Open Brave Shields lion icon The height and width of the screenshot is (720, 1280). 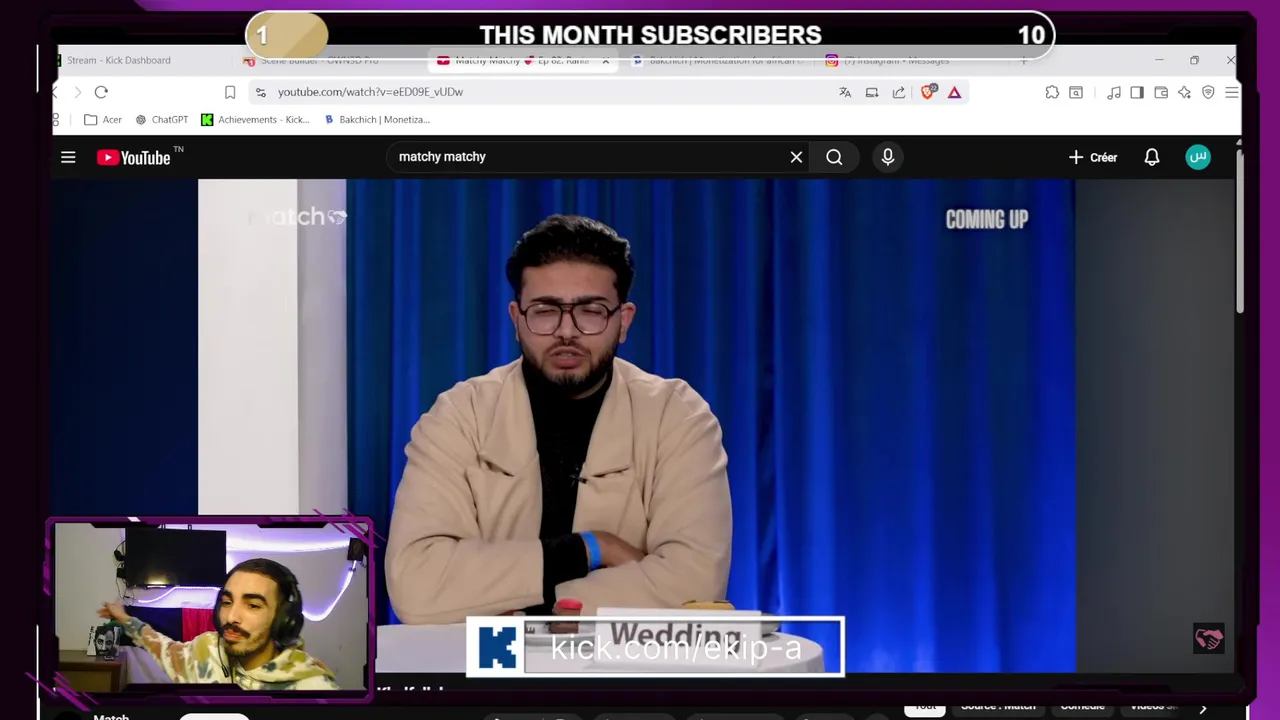point(928,92)
